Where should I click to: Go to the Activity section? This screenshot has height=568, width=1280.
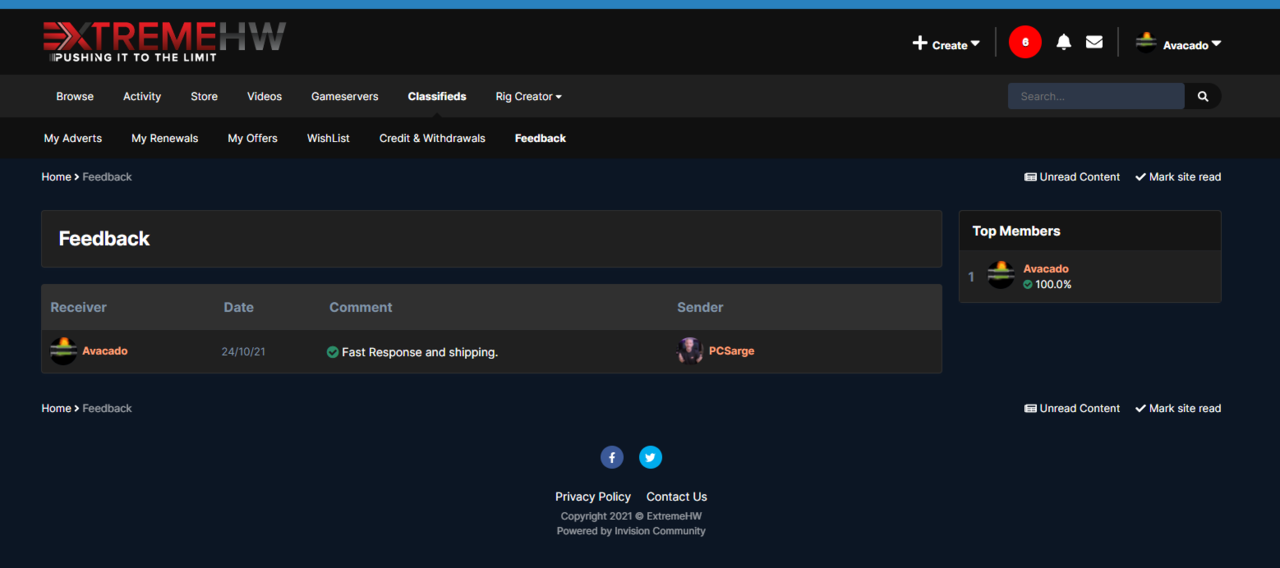pos(142,96)
